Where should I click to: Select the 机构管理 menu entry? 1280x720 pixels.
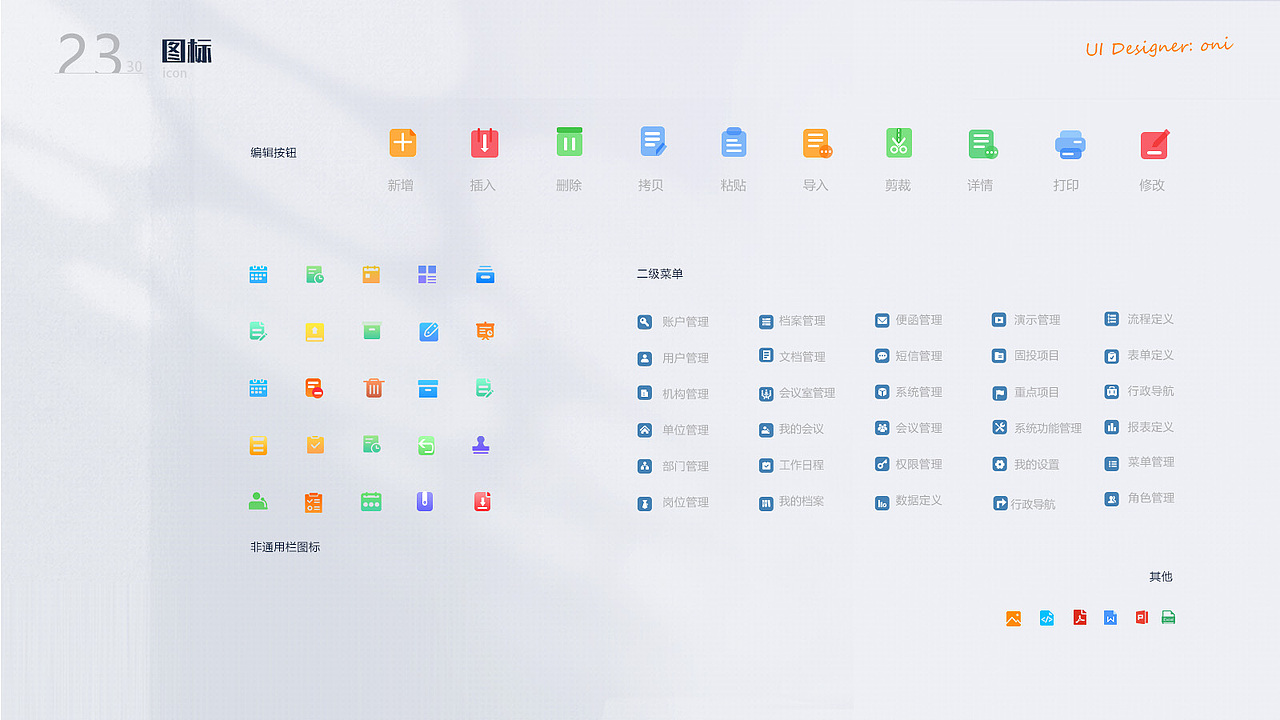click(x=673, y=394)
